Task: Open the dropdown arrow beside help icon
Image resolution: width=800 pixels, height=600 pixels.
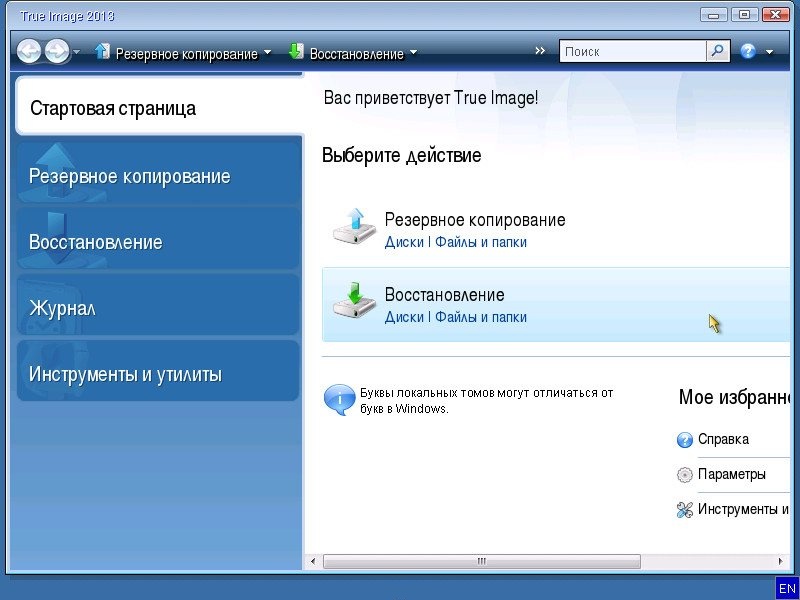Action: [769, 52]
